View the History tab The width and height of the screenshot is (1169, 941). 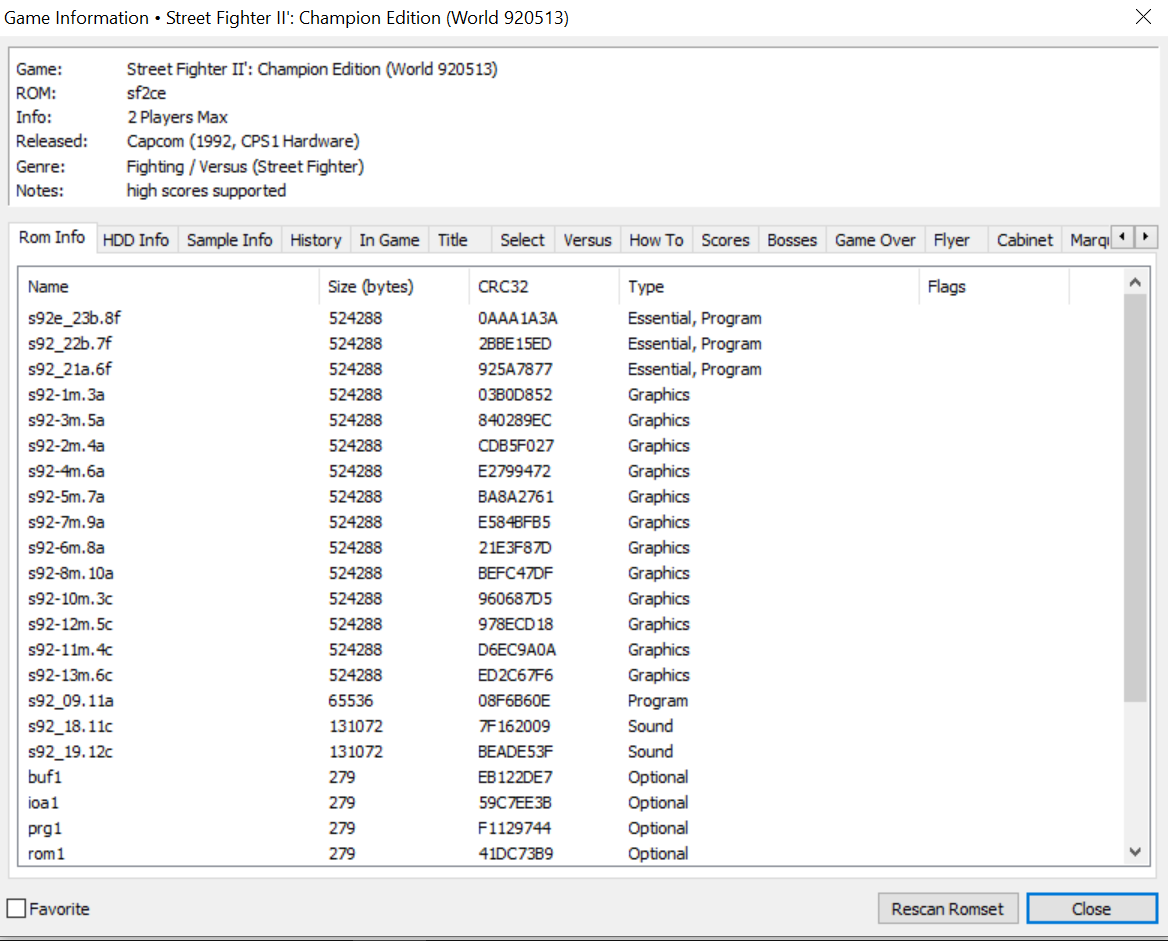point(315,240)
